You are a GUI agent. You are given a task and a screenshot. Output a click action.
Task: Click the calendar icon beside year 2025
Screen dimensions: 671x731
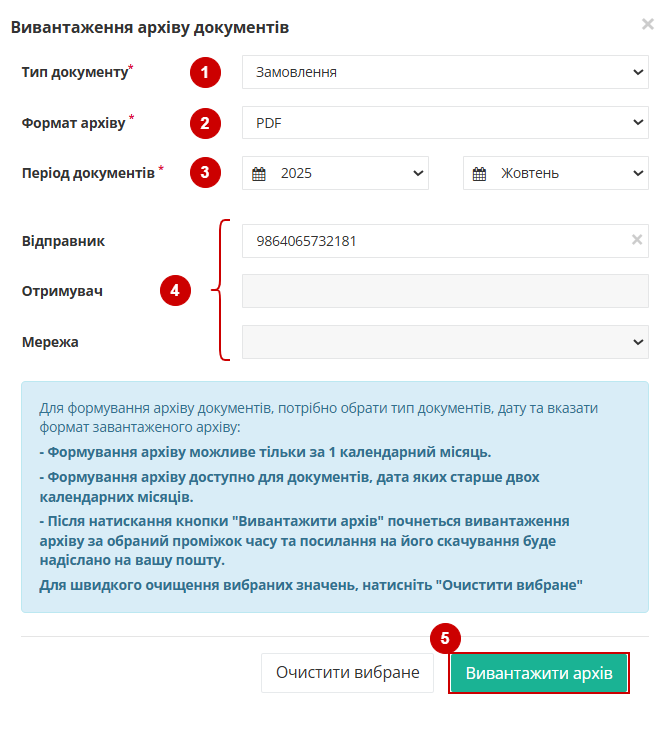pos(259,173)
